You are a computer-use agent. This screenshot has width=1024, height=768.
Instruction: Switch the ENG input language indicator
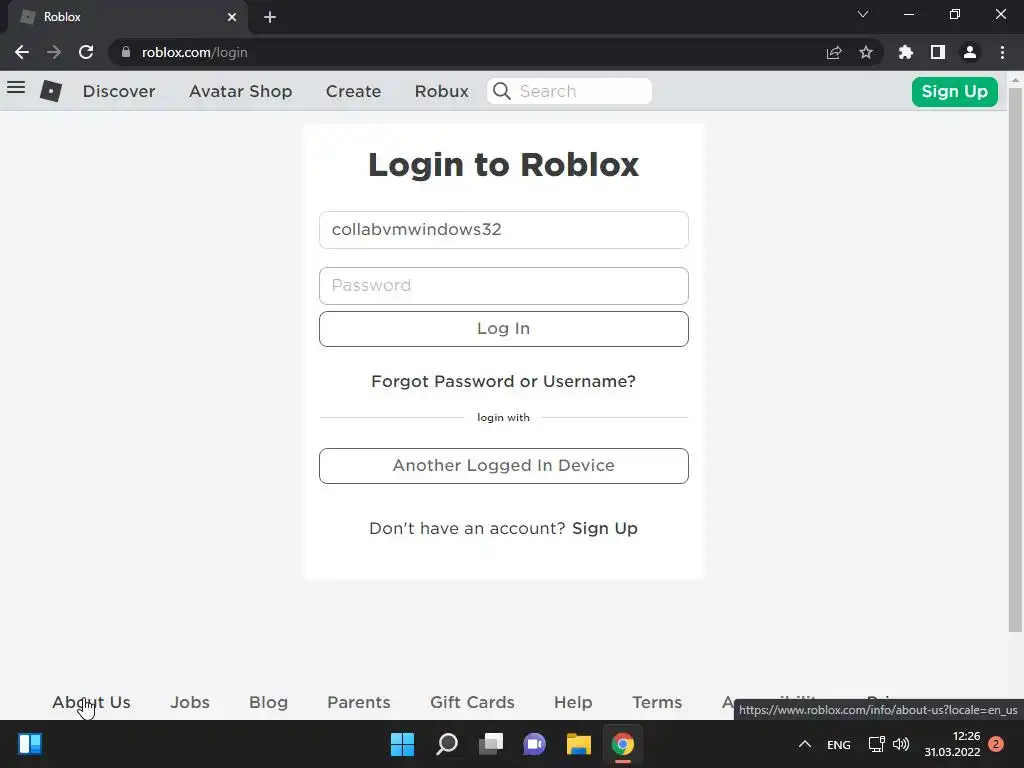coord(839,744)
